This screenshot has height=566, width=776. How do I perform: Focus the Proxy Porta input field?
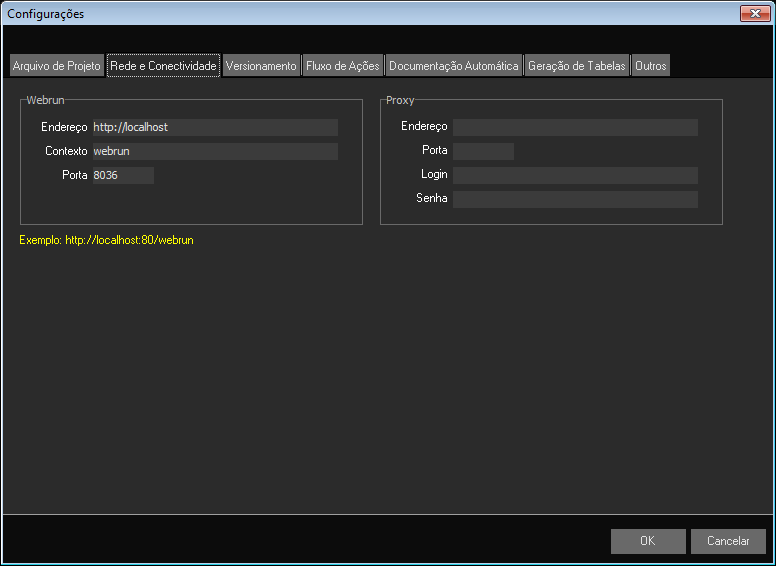(x=483, y=151)
